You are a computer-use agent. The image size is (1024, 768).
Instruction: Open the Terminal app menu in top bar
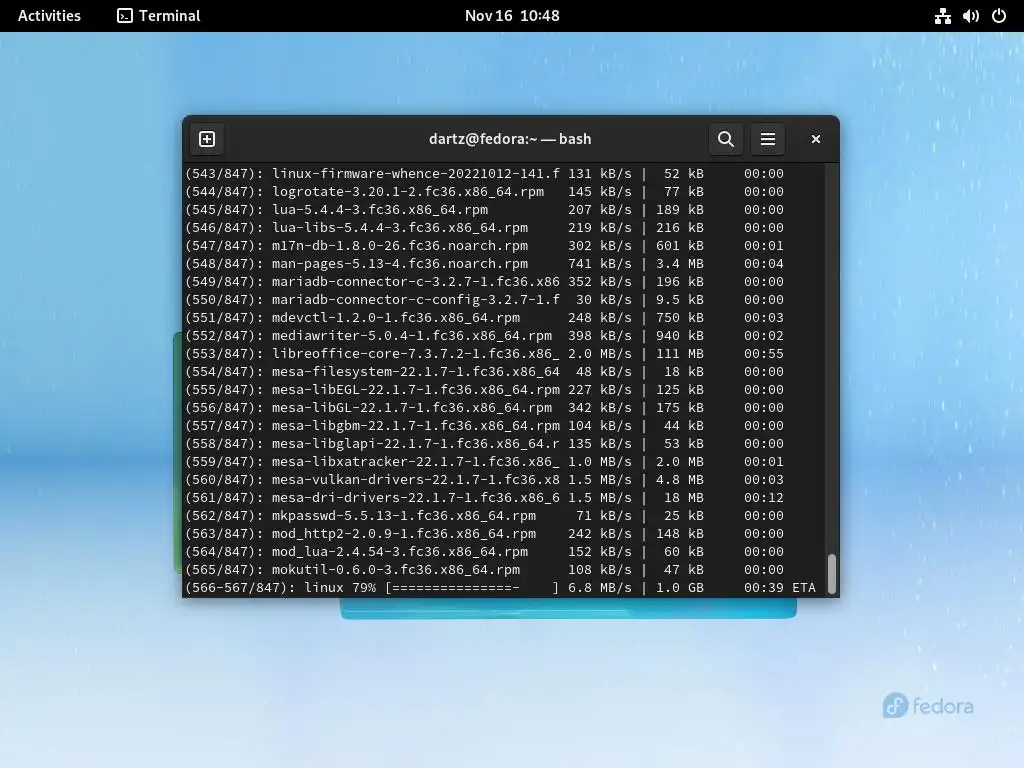159,16
